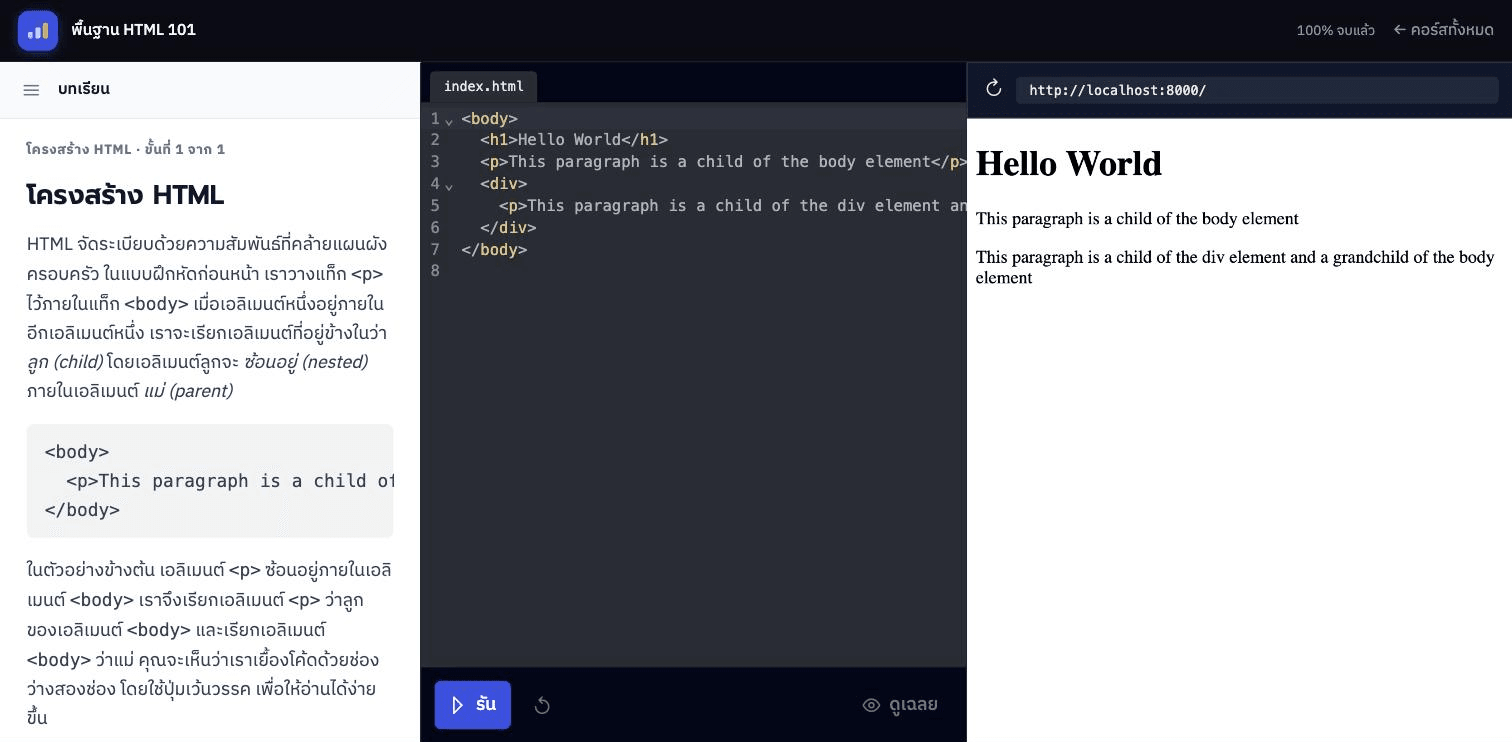Viewport: 1512px width, 742px height.
Task: Click the example code block in lesson
Action: pyautogui.click(x=210, y=481)
